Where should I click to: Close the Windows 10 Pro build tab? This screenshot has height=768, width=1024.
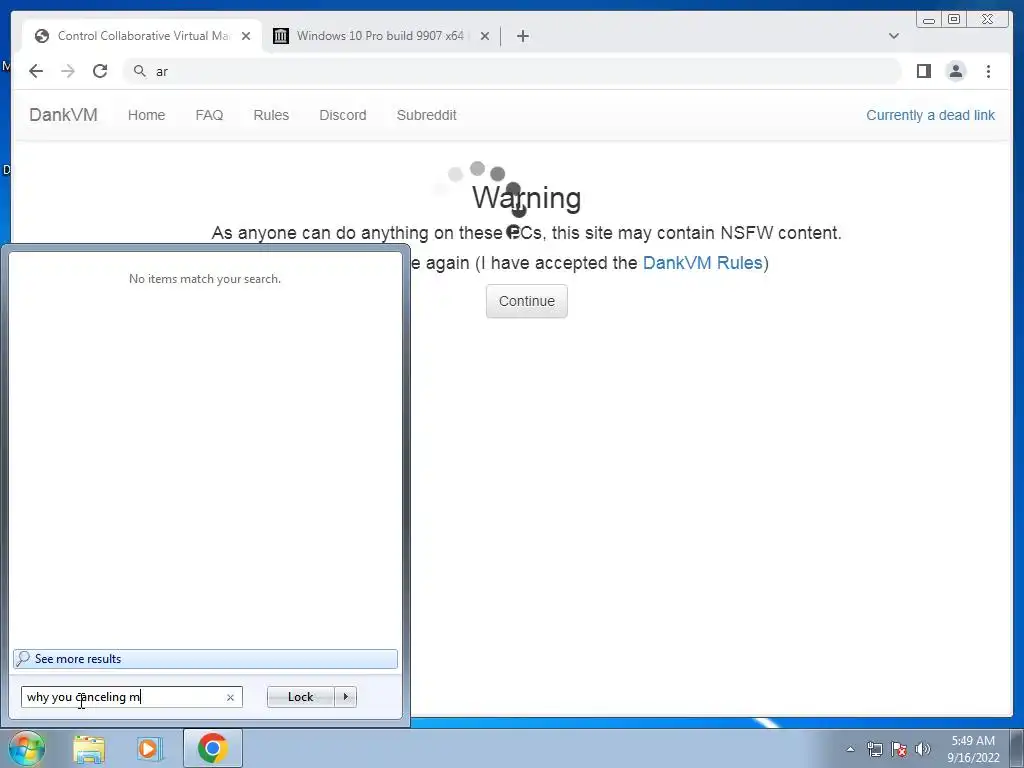(485, 36)
